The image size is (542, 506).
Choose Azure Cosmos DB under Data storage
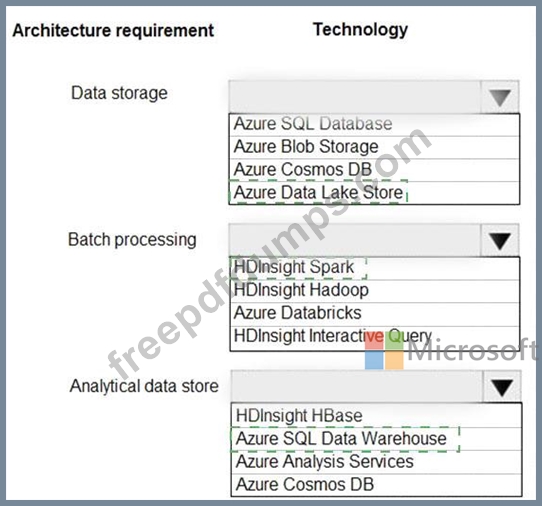374,170
